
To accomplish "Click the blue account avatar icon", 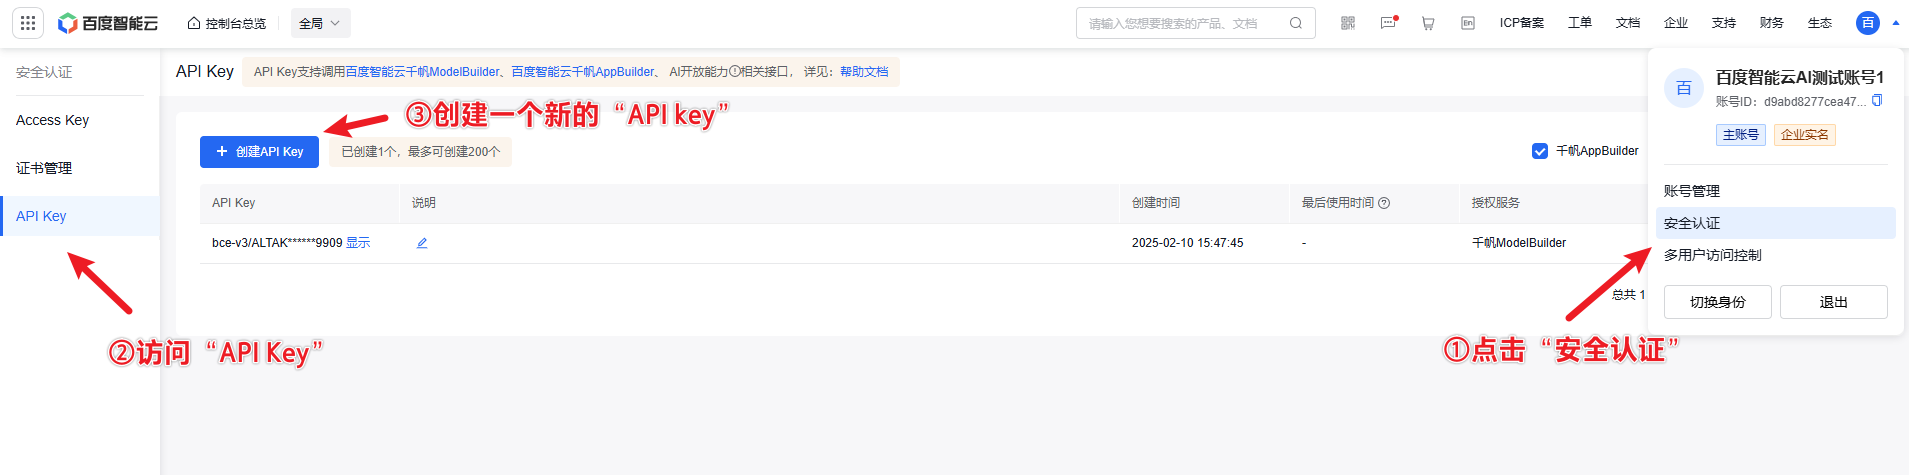I will (x=1868, y=23).
